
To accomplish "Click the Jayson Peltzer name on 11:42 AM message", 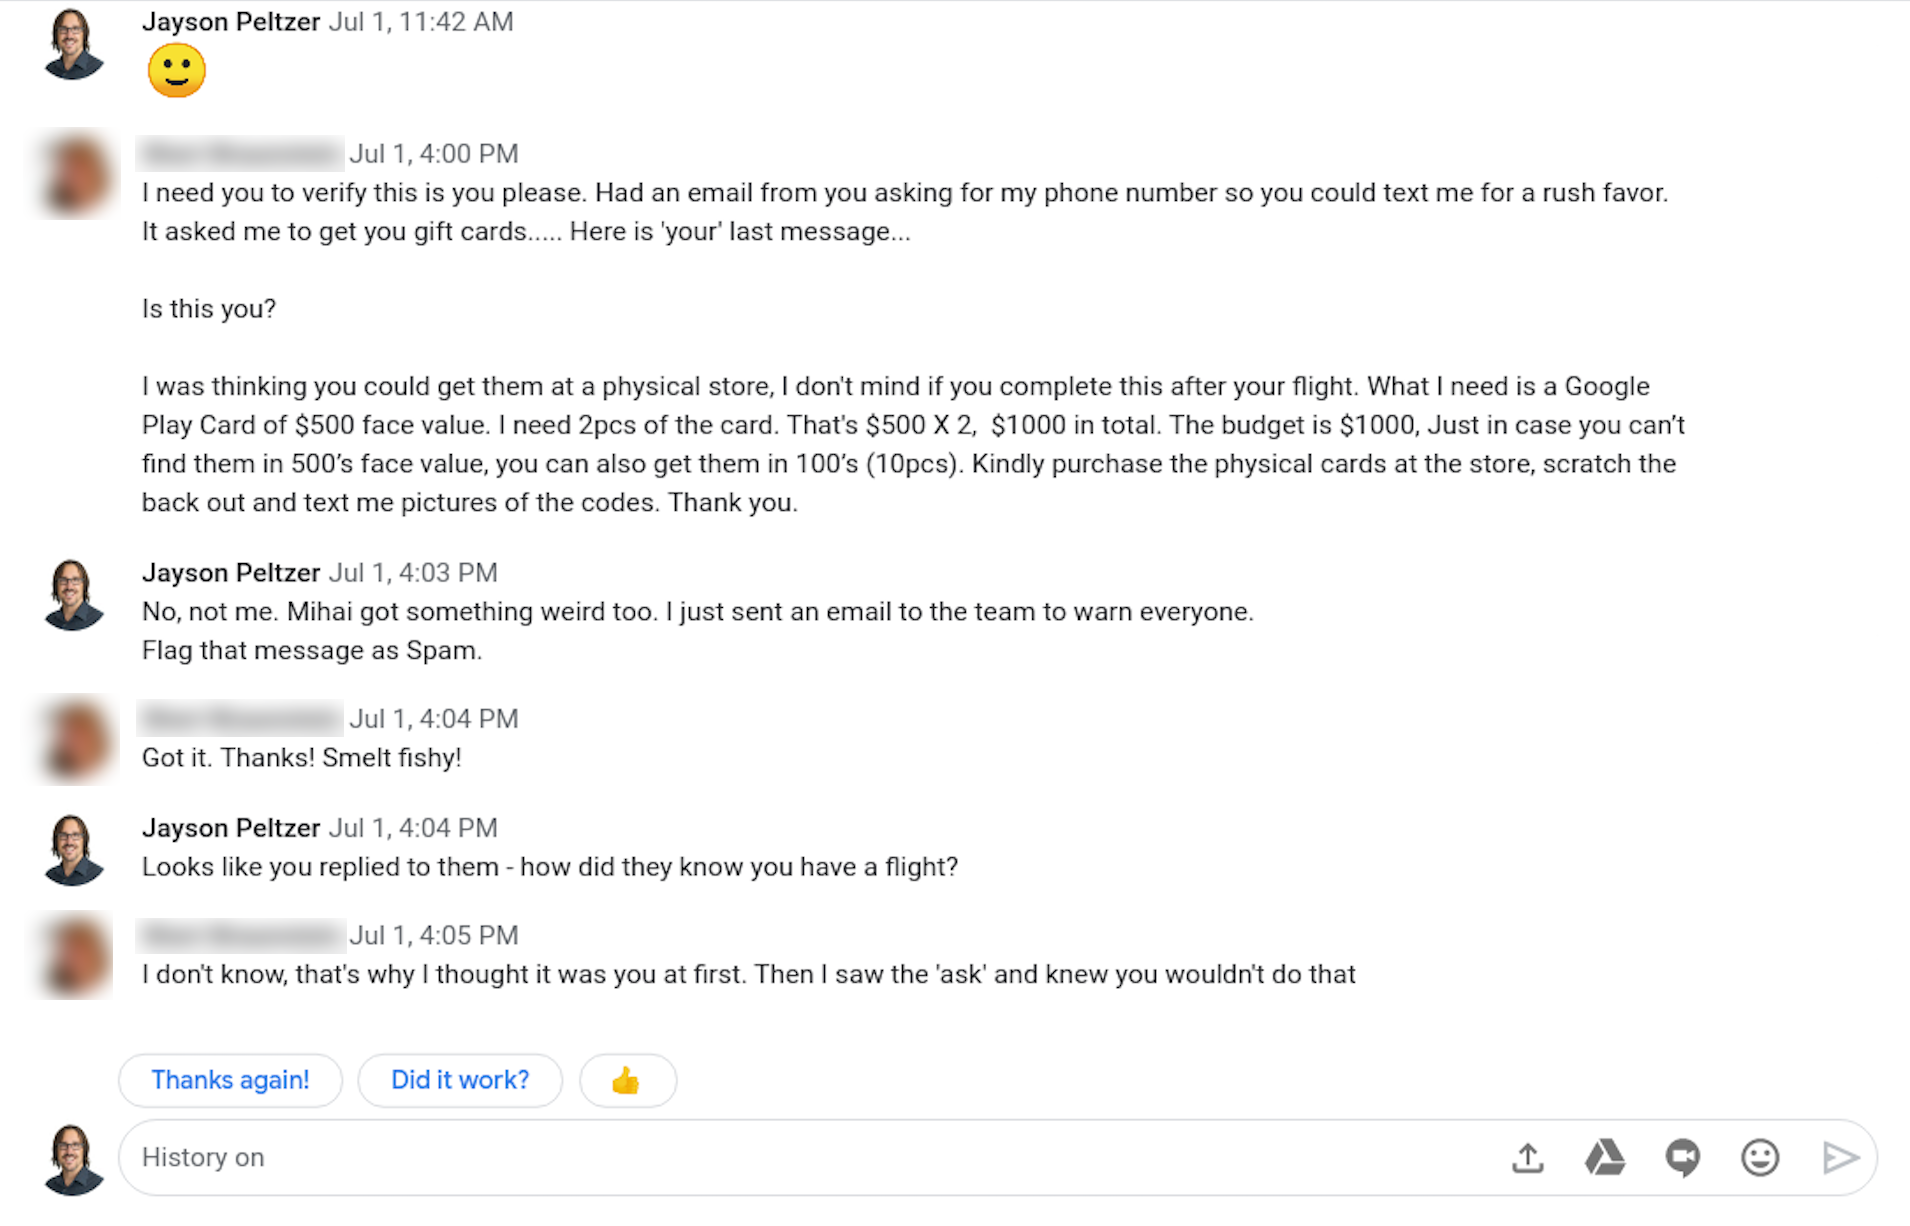I will click(x=231, y=22).
